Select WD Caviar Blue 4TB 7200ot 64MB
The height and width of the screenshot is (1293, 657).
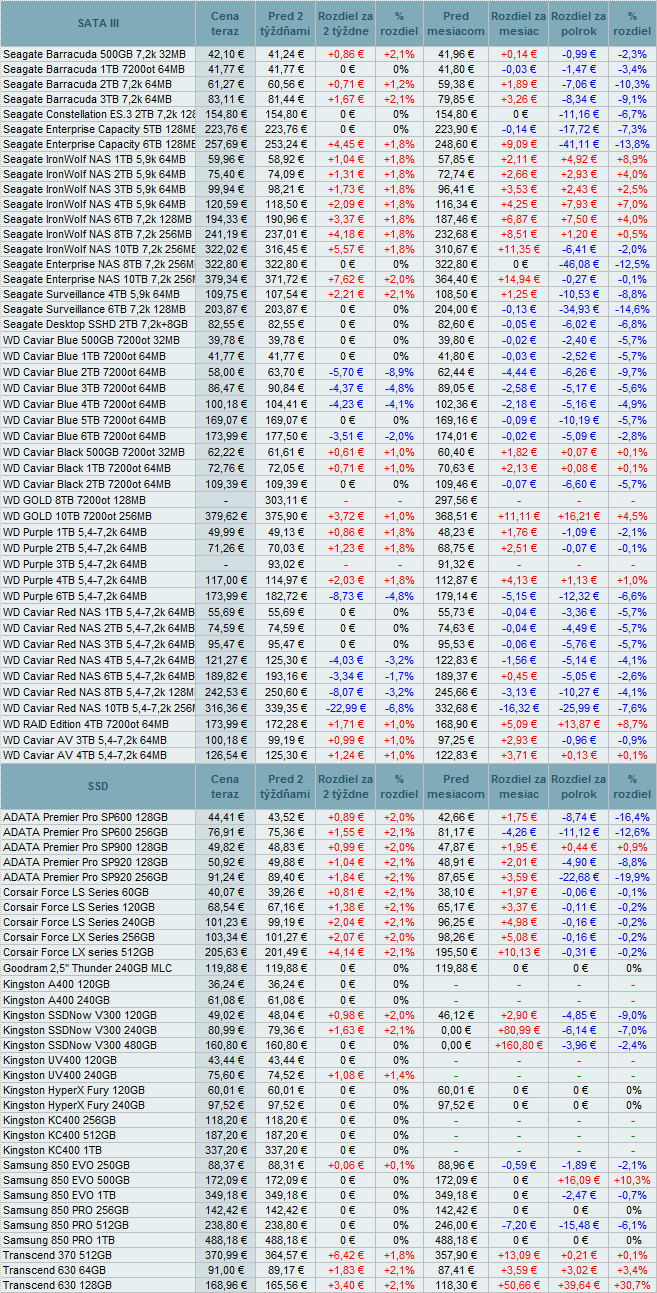(84, 404)
